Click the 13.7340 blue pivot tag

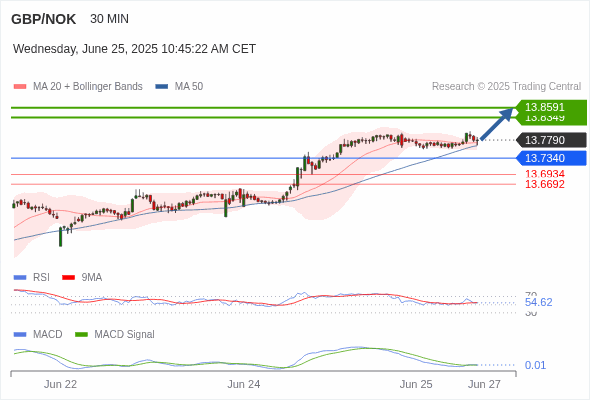point(551,158)
